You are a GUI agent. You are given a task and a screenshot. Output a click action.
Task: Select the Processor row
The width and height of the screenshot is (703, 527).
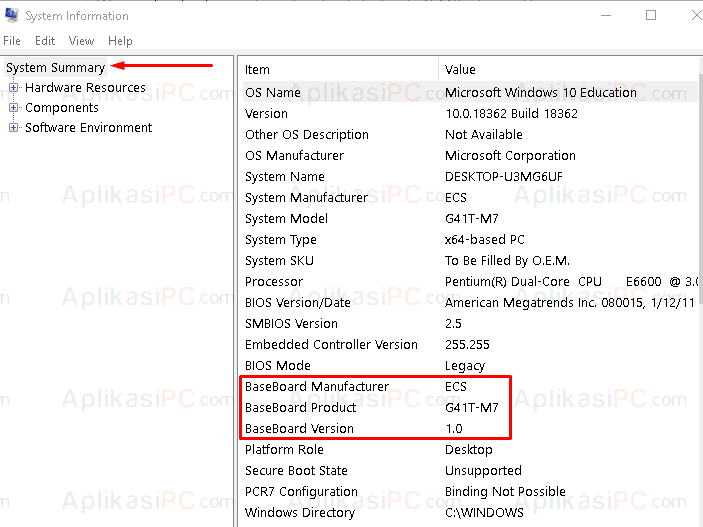pos(470,282)
